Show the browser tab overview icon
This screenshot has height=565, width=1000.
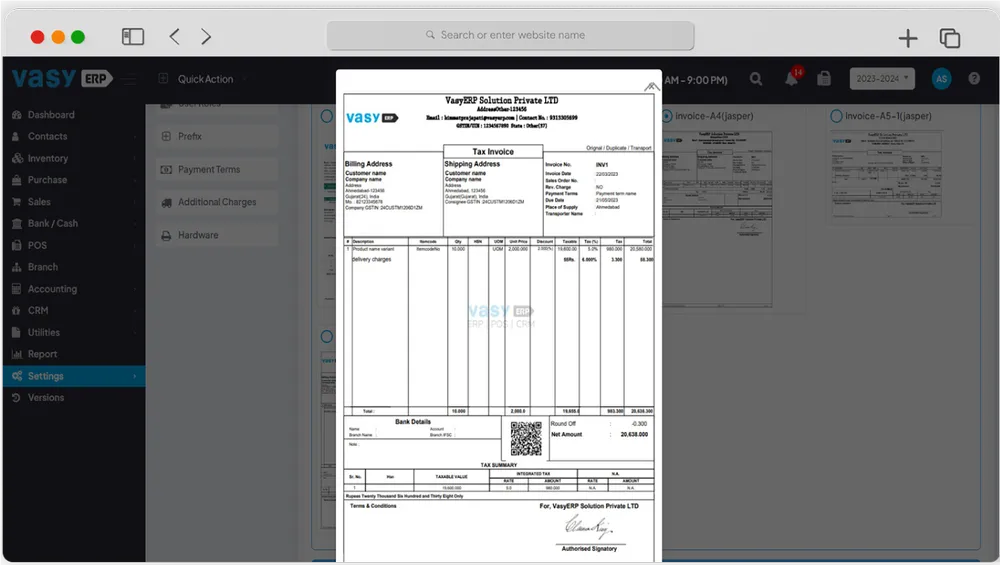click(x=950, y=38)
